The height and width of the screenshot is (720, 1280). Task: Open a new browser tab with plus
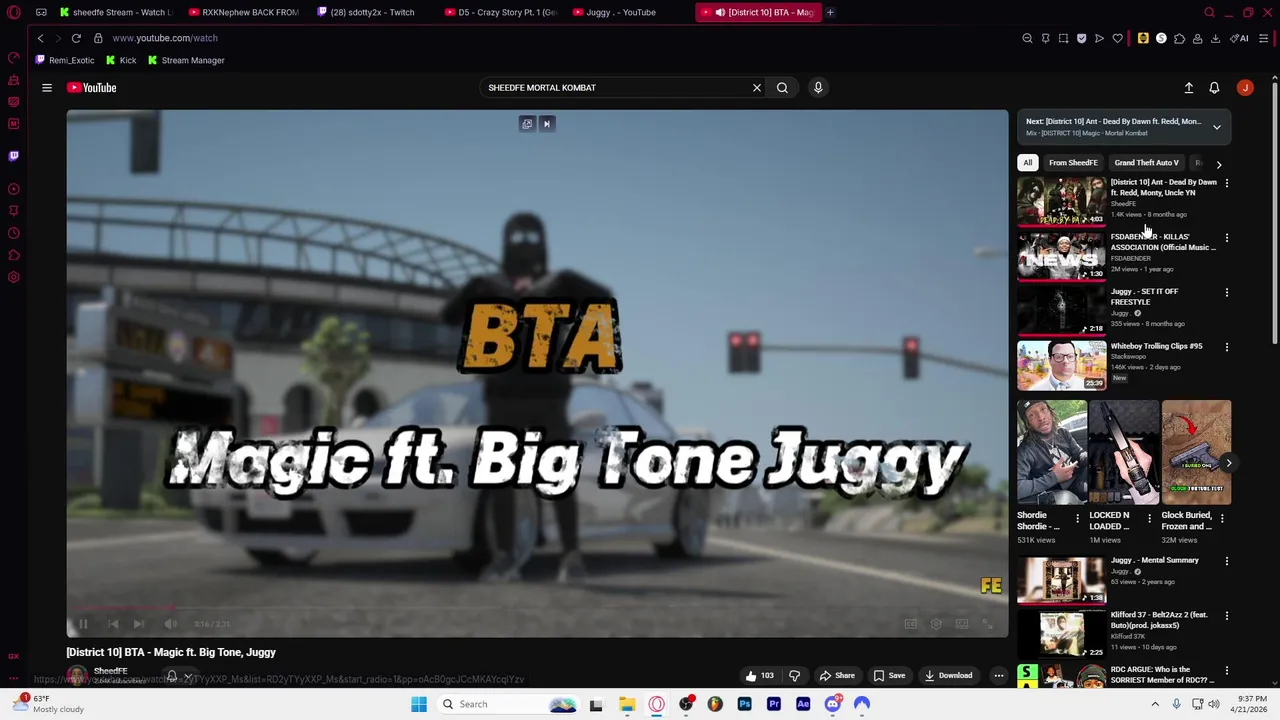(x=830, y=12)
